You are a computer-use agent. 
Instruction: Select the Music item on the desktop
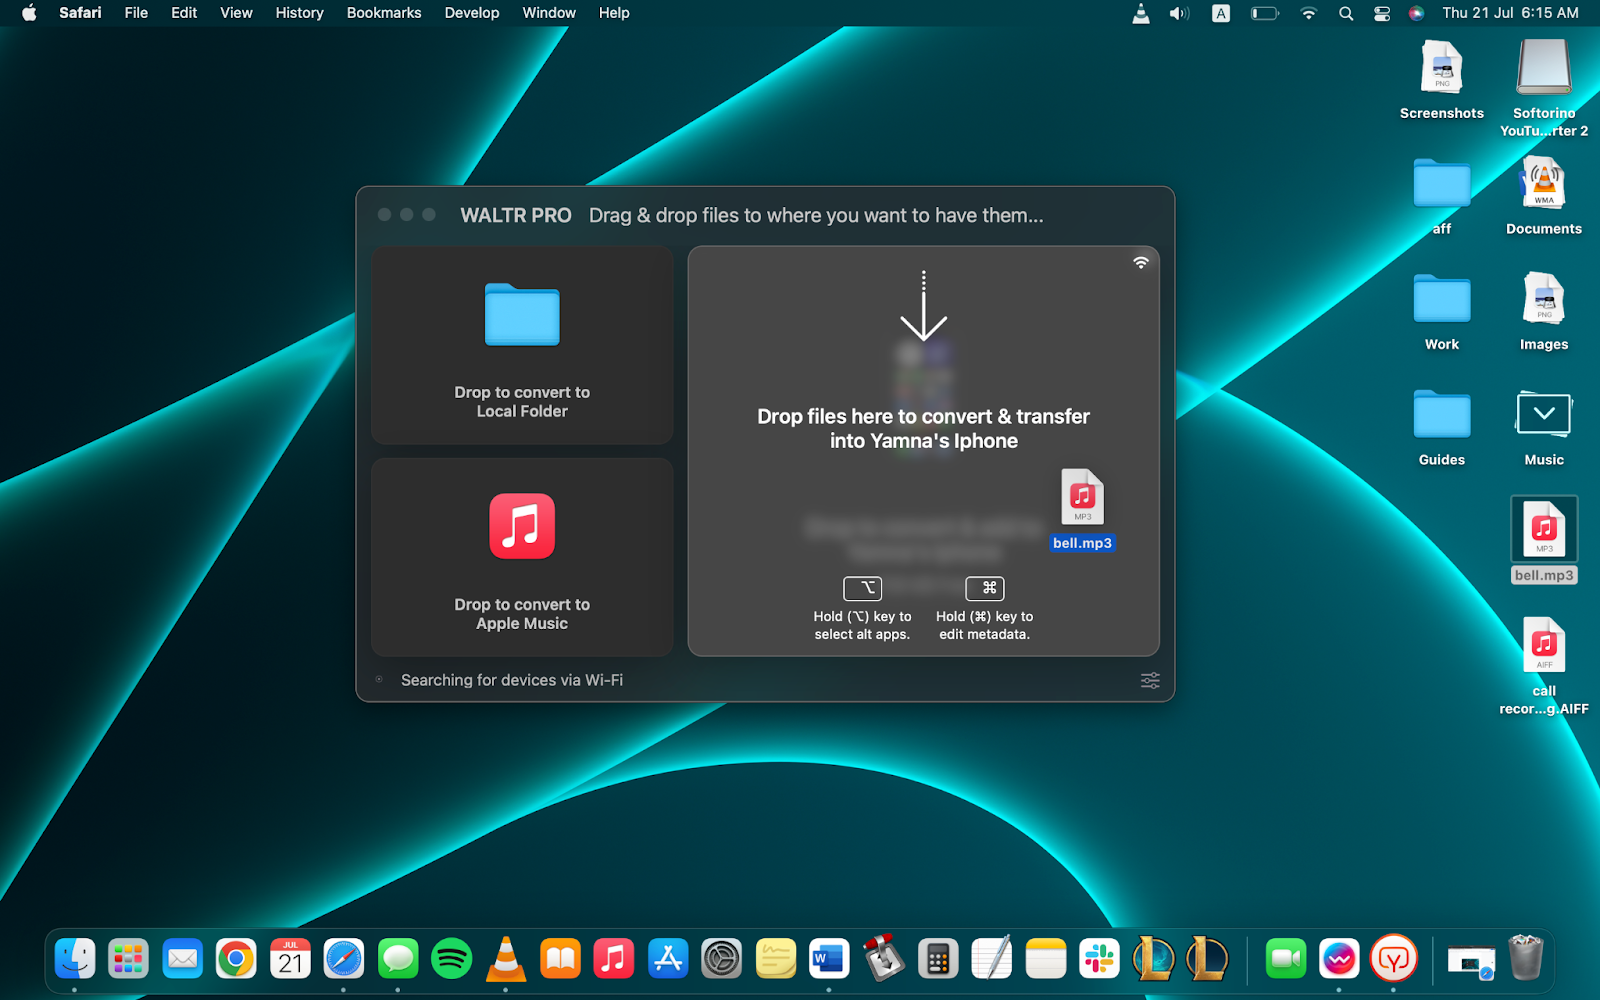coord(1544,427)
